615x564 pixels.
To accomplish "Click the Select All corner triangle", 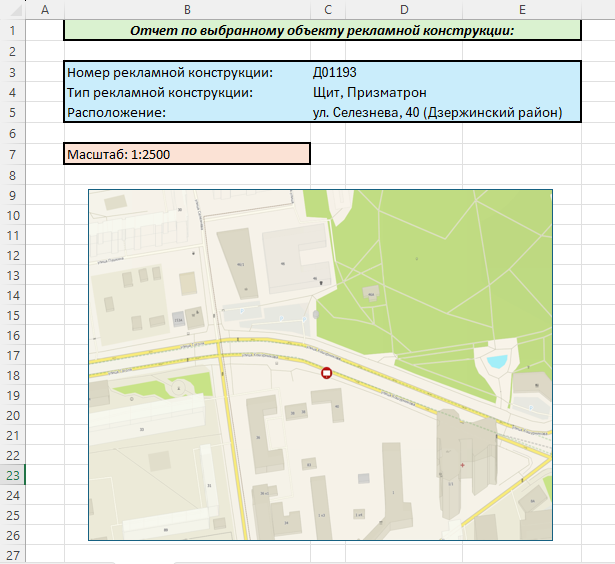I will click(12, 9).
